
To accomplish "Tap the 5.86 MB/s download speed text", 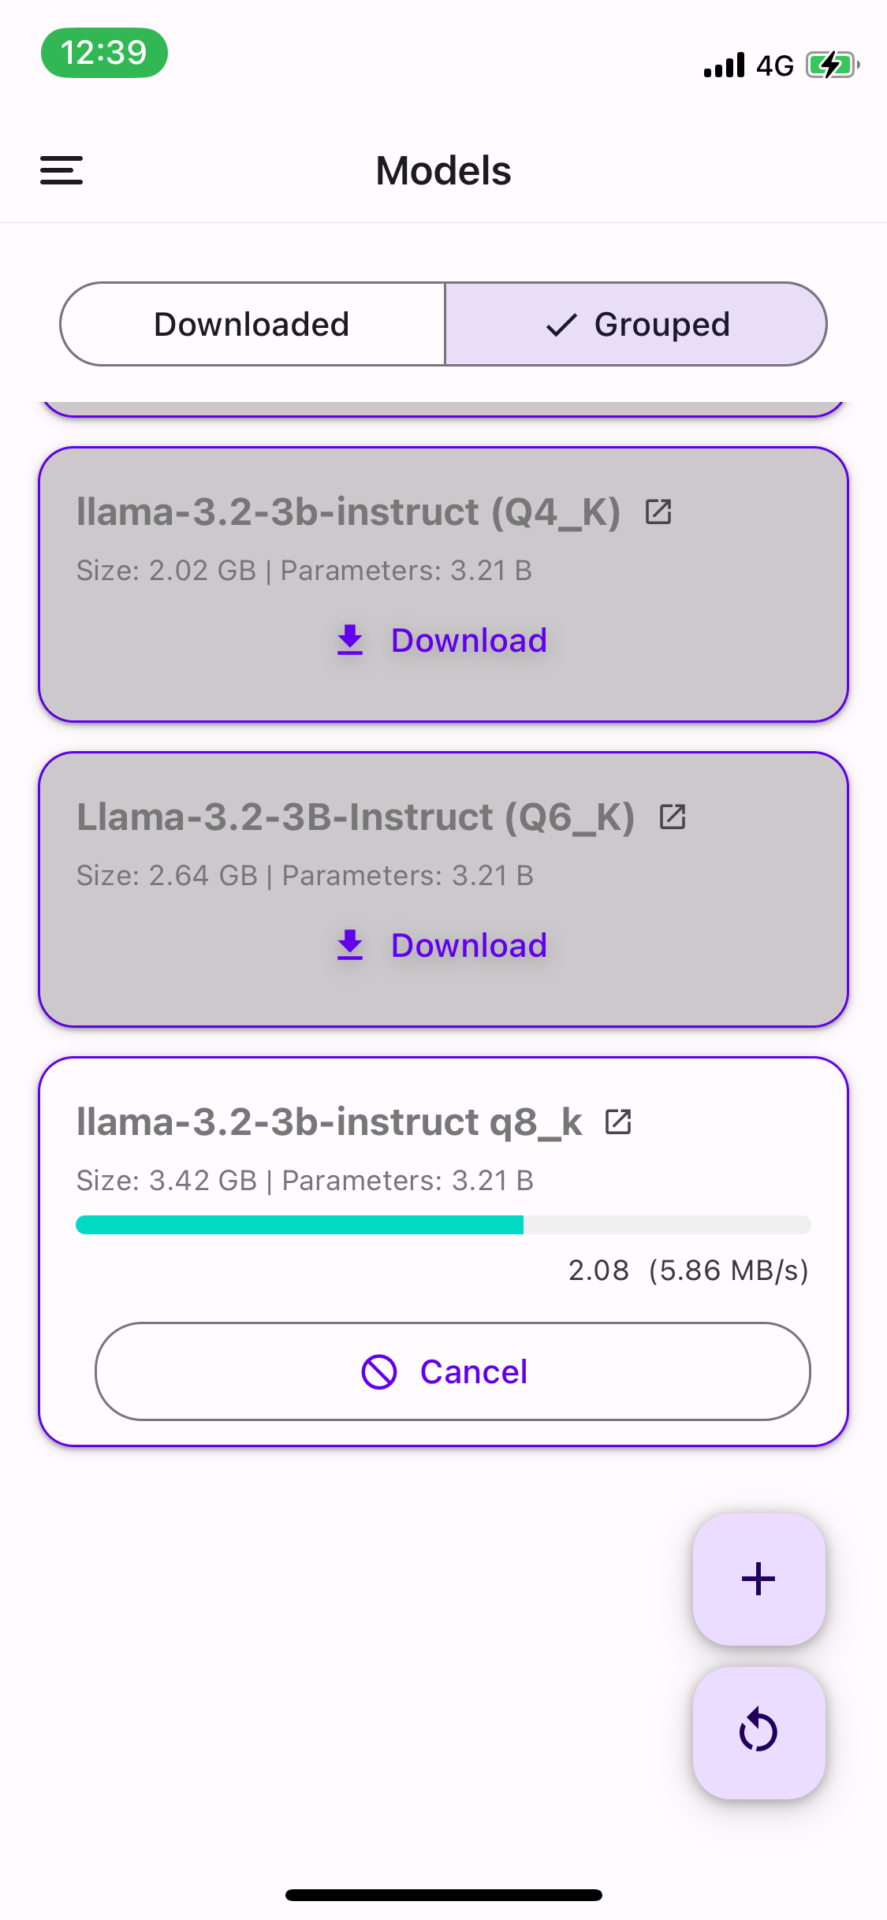I will tap(728, 1270).
